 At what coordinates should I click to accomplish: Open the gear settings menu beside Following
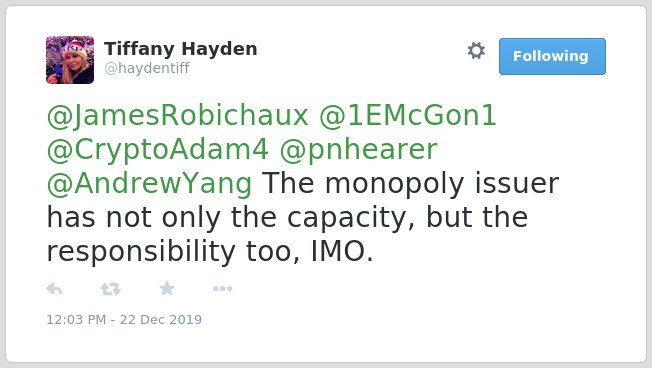click(x=476, y=51)
